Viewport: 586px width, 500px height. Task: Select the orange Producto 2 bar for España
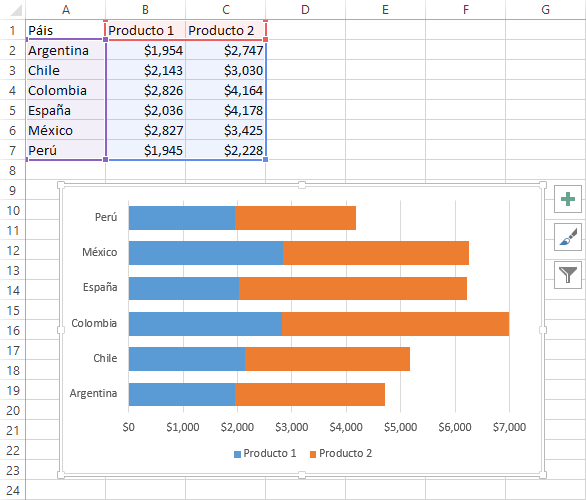click(x=353, y=288)
